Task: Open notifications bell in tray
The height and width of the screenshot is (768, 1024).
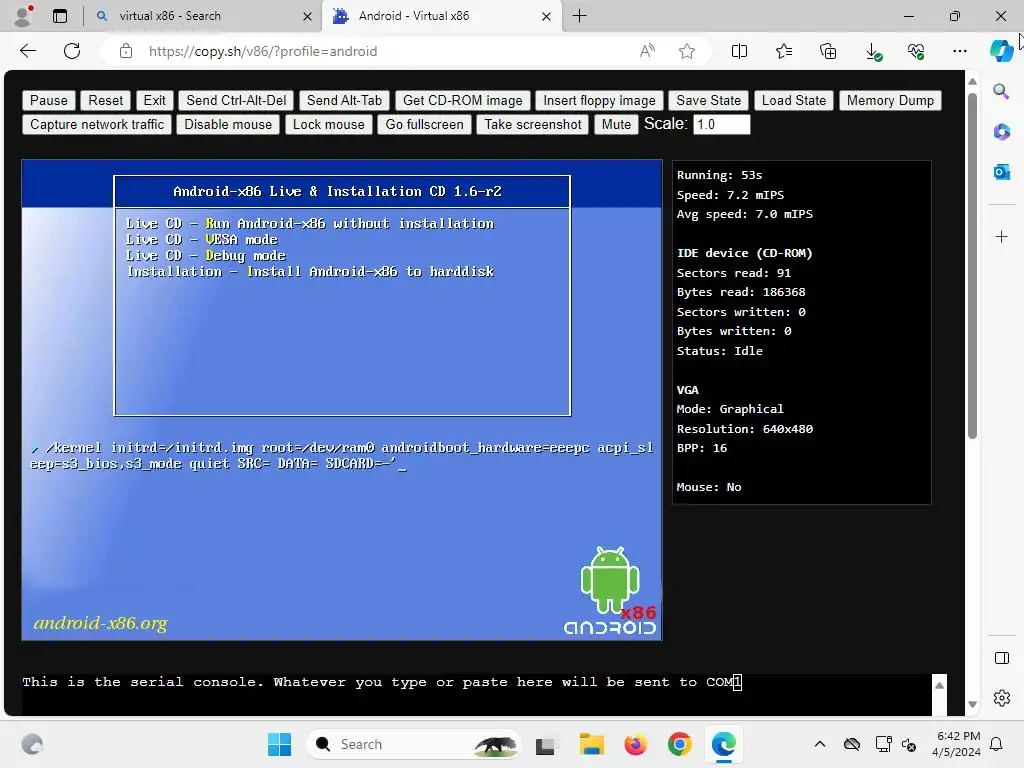Action: click(x=996, y=744)
